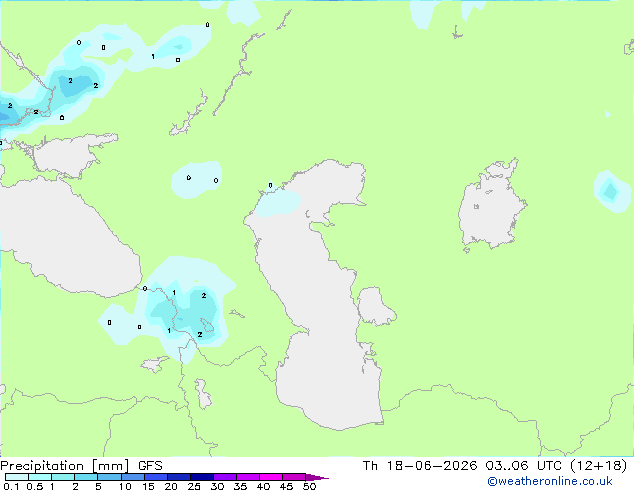Viewport: 634px width, 490px height.
Task: Click the 0.1–0.5 mm legend color swatch
Action: (x=17, y=477)
